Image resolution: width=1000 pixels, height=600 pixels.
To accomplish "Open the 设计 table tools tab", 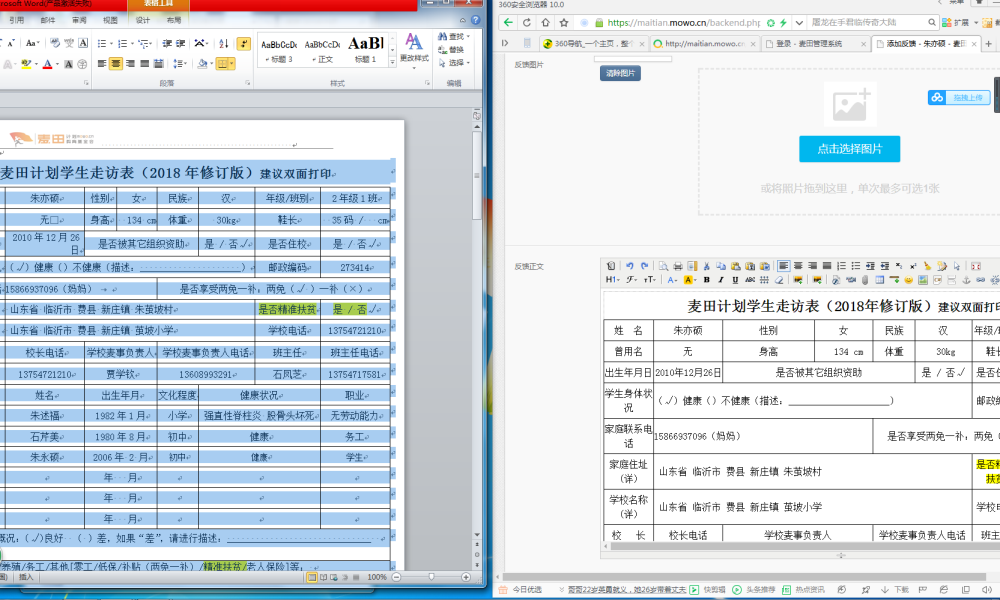I will (x=143, y=20).
